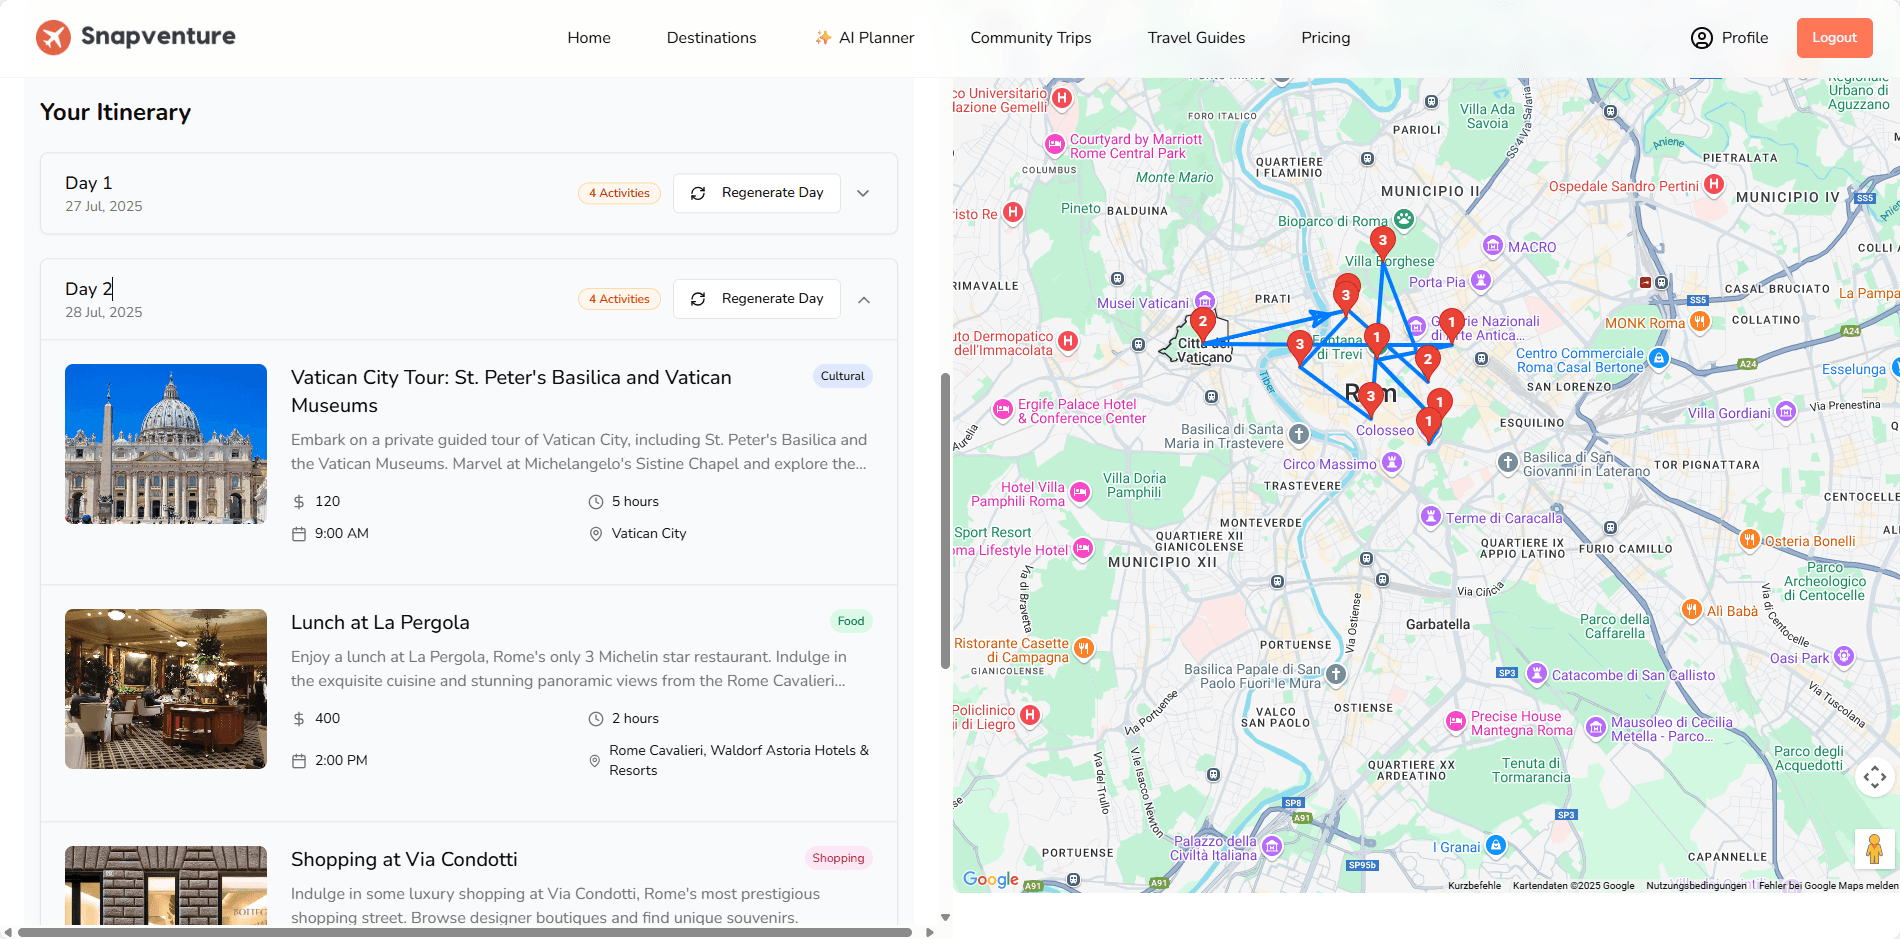
Task: Open map camera controls button
Action: click(x=1875, y=777)
